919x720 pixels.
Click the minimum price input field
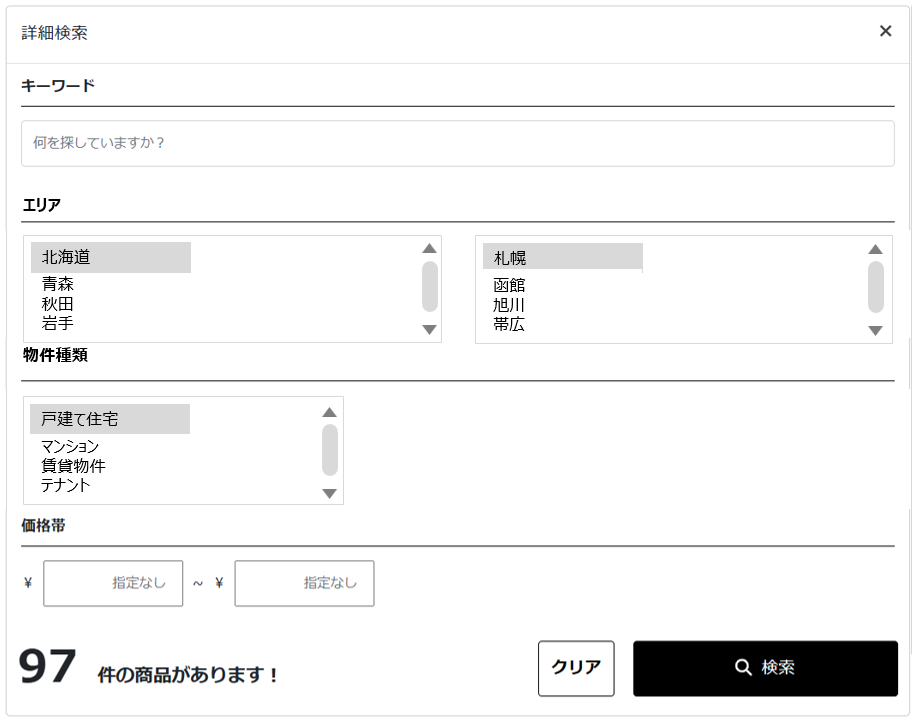coord(113,584)
